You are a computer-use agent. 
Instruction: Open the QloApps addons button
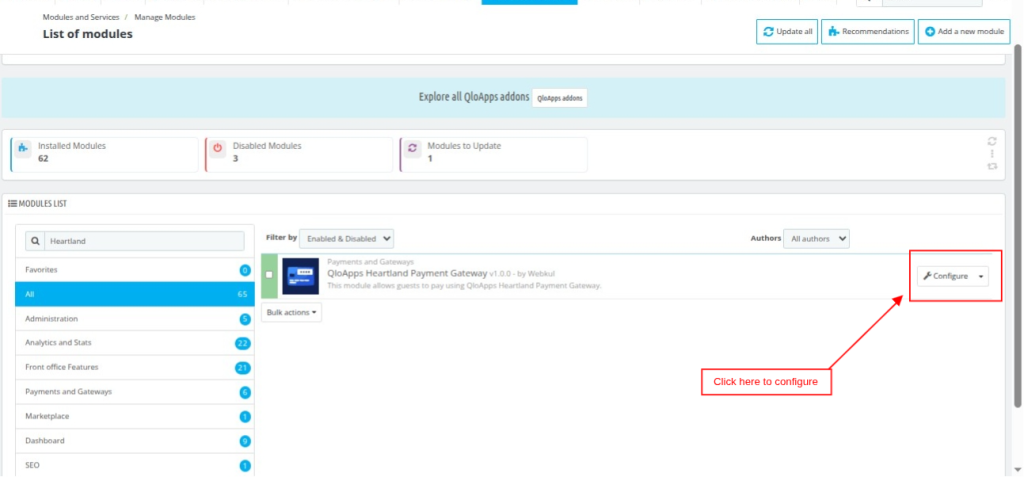[x=560, y=97]
